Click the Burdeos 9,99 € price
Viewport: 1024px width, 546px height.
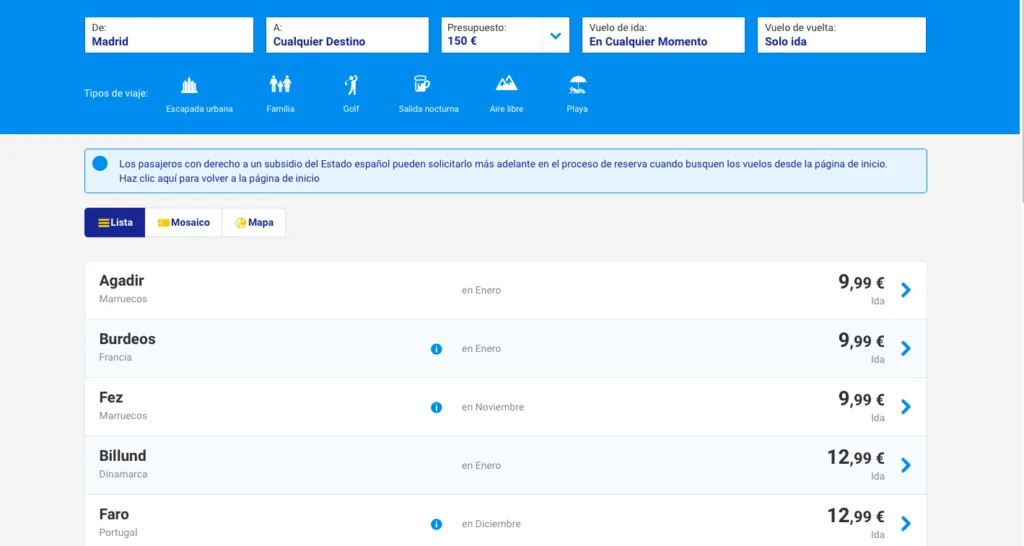[861, 340]
